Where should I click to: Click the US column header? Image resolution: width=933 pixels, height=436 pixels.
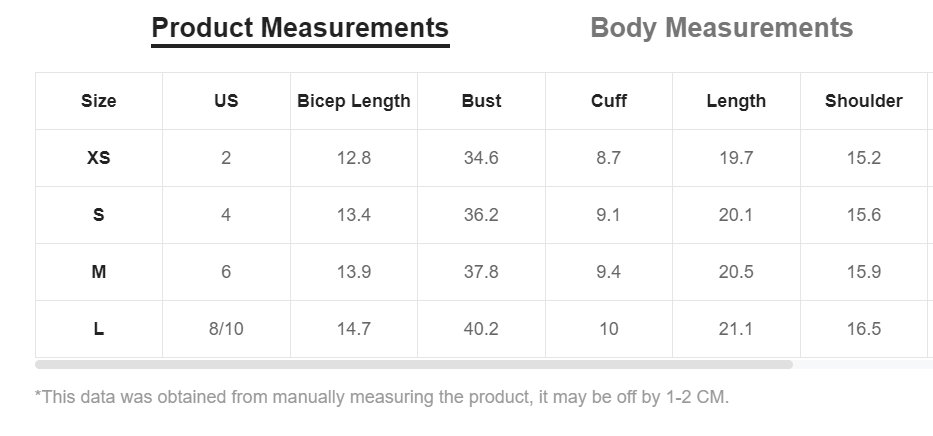tap(226, 101)
